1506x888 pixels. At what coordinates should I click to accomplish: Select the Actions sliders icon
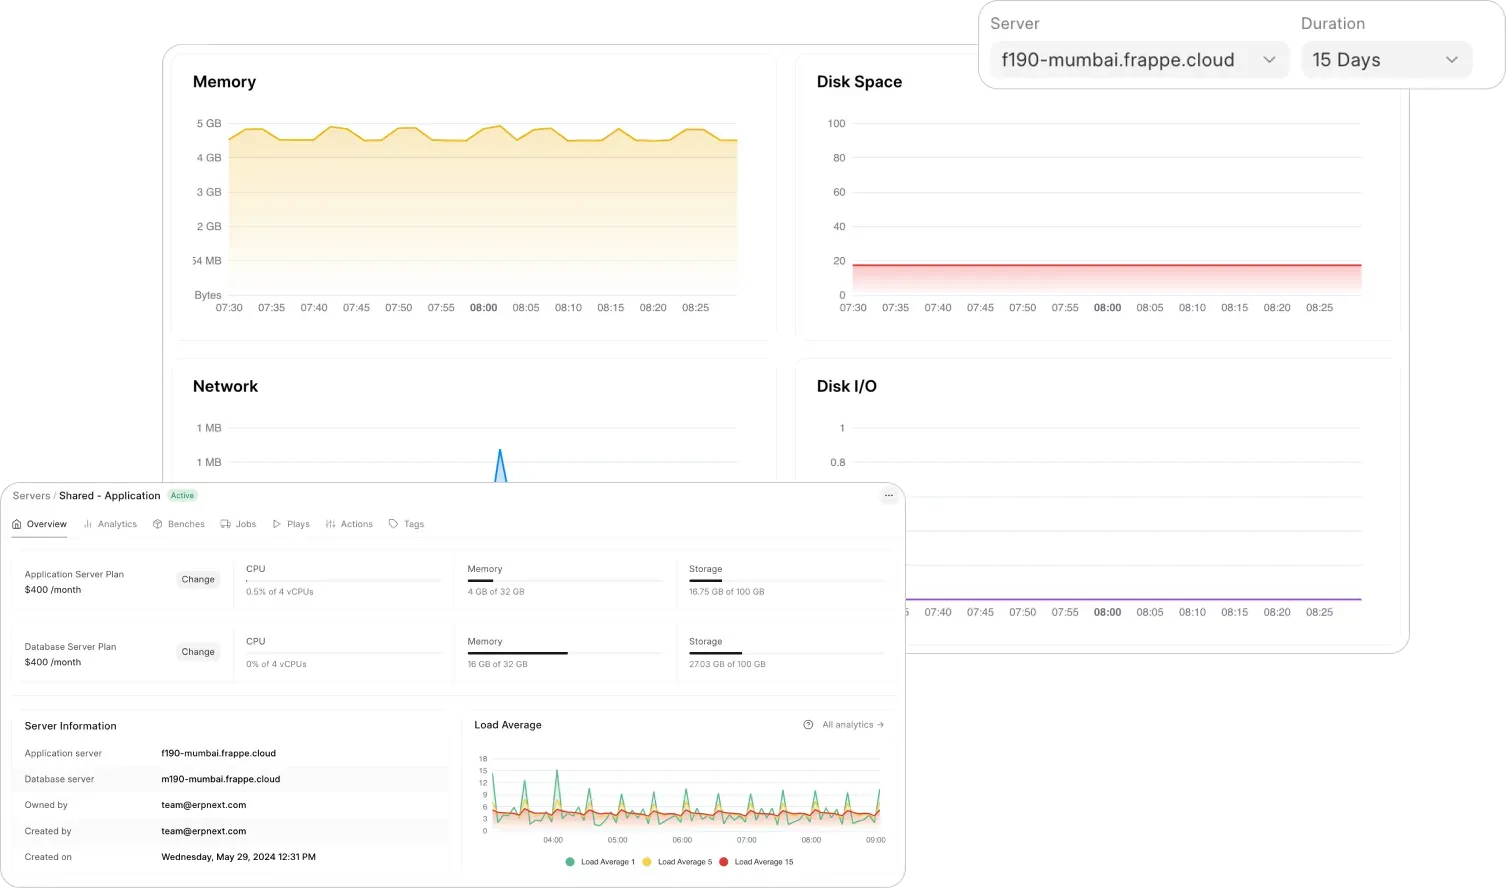pyautogui.click(x=331, y=524)
